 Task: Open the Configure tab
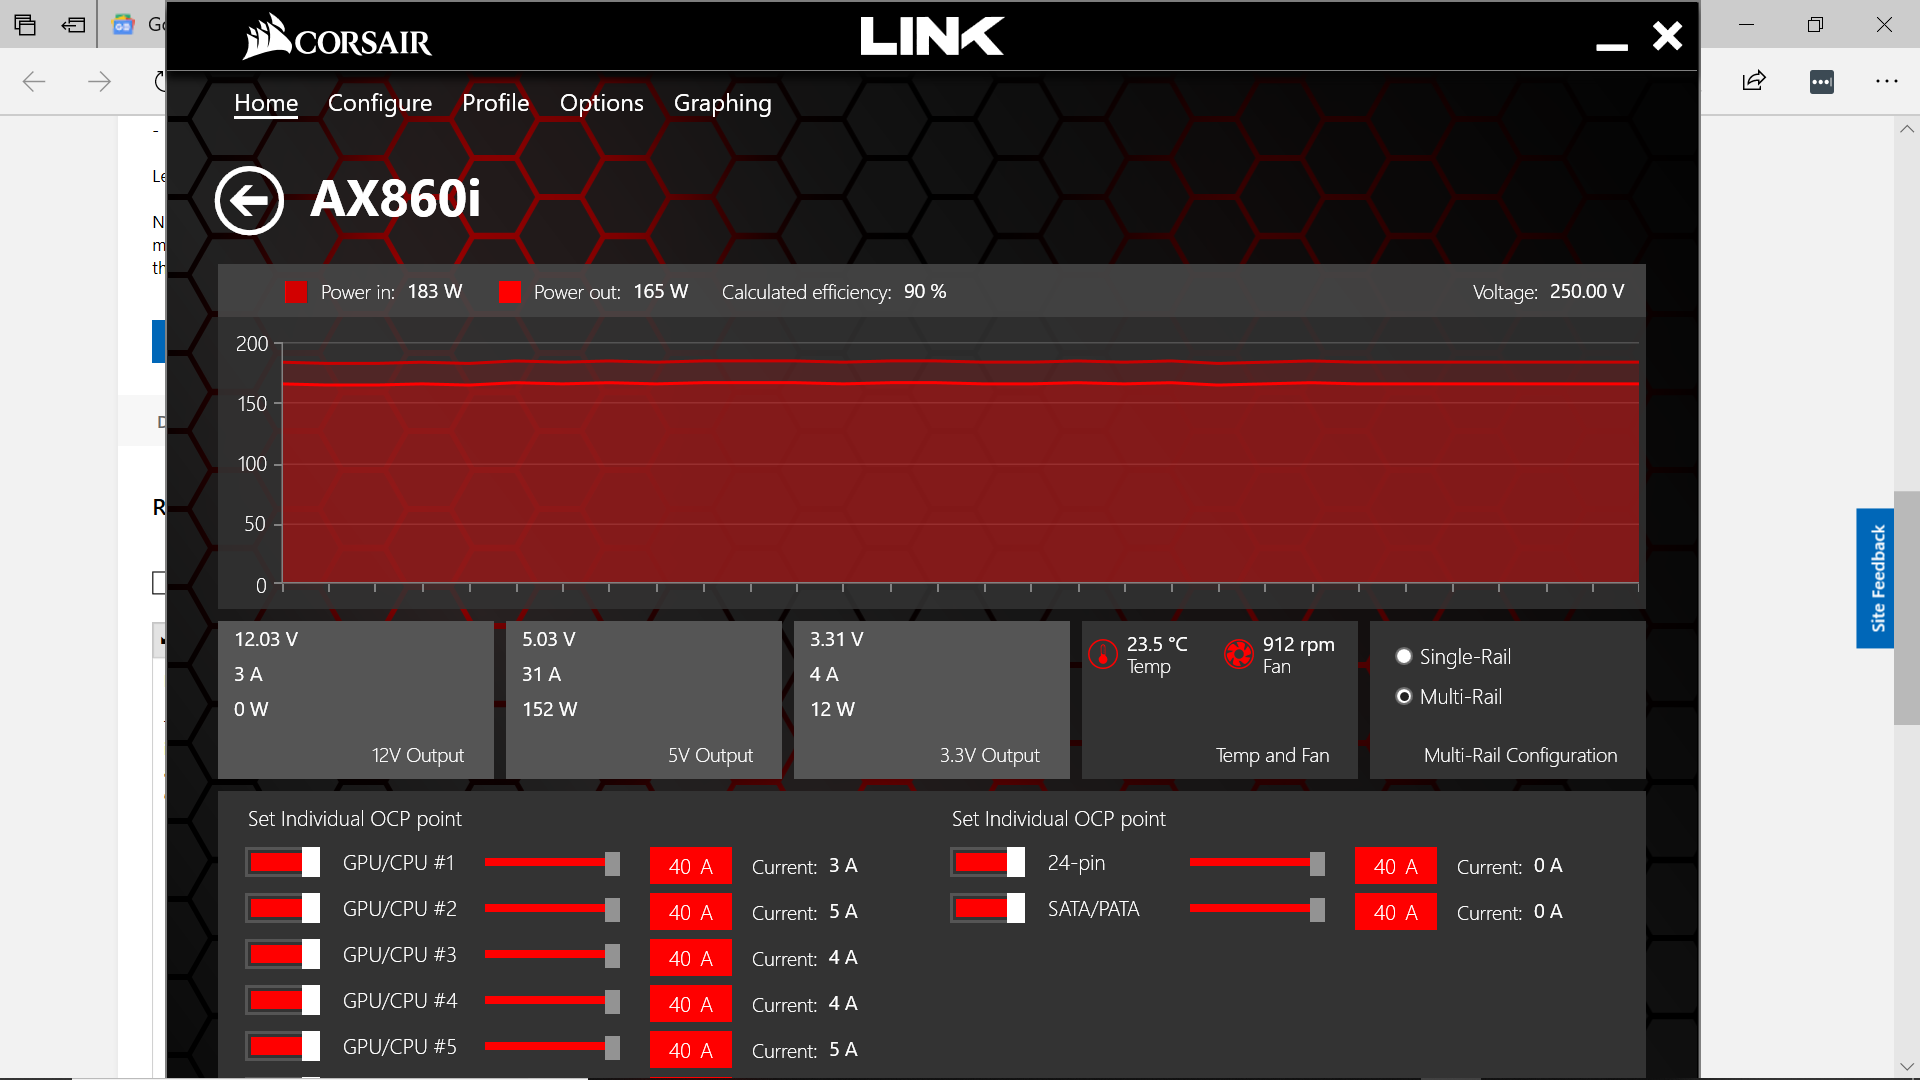(380, 103)
